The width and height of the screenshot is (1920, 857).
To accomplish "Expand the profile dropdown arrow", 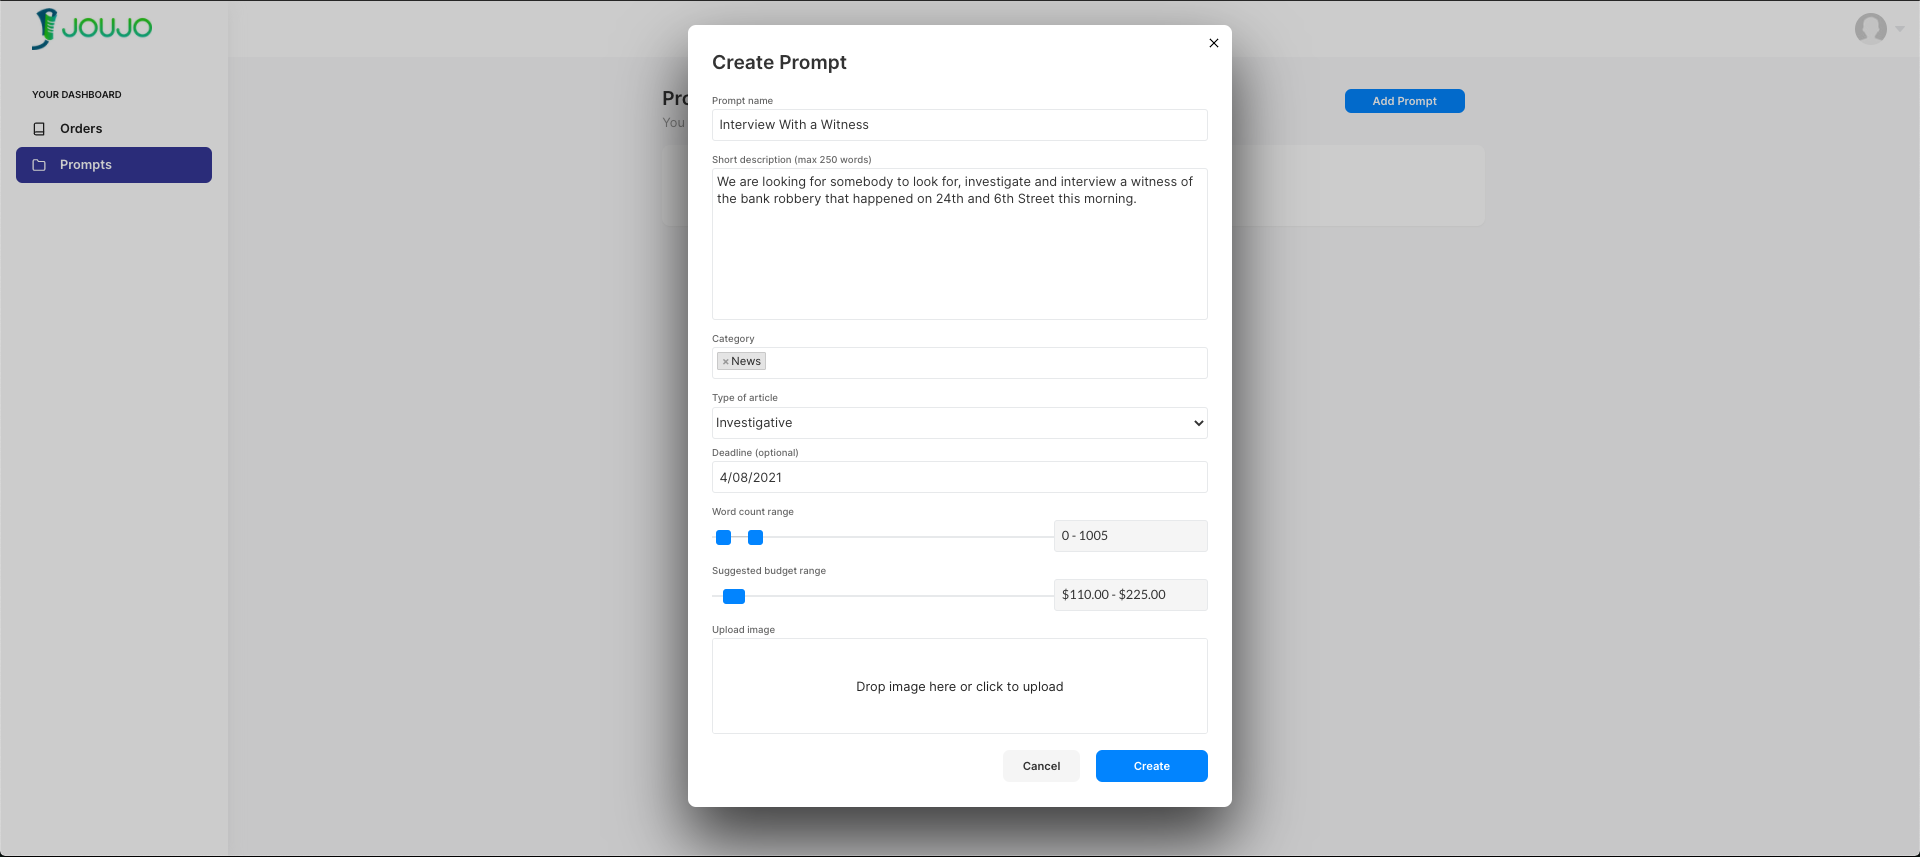I will coord(1900,29).
